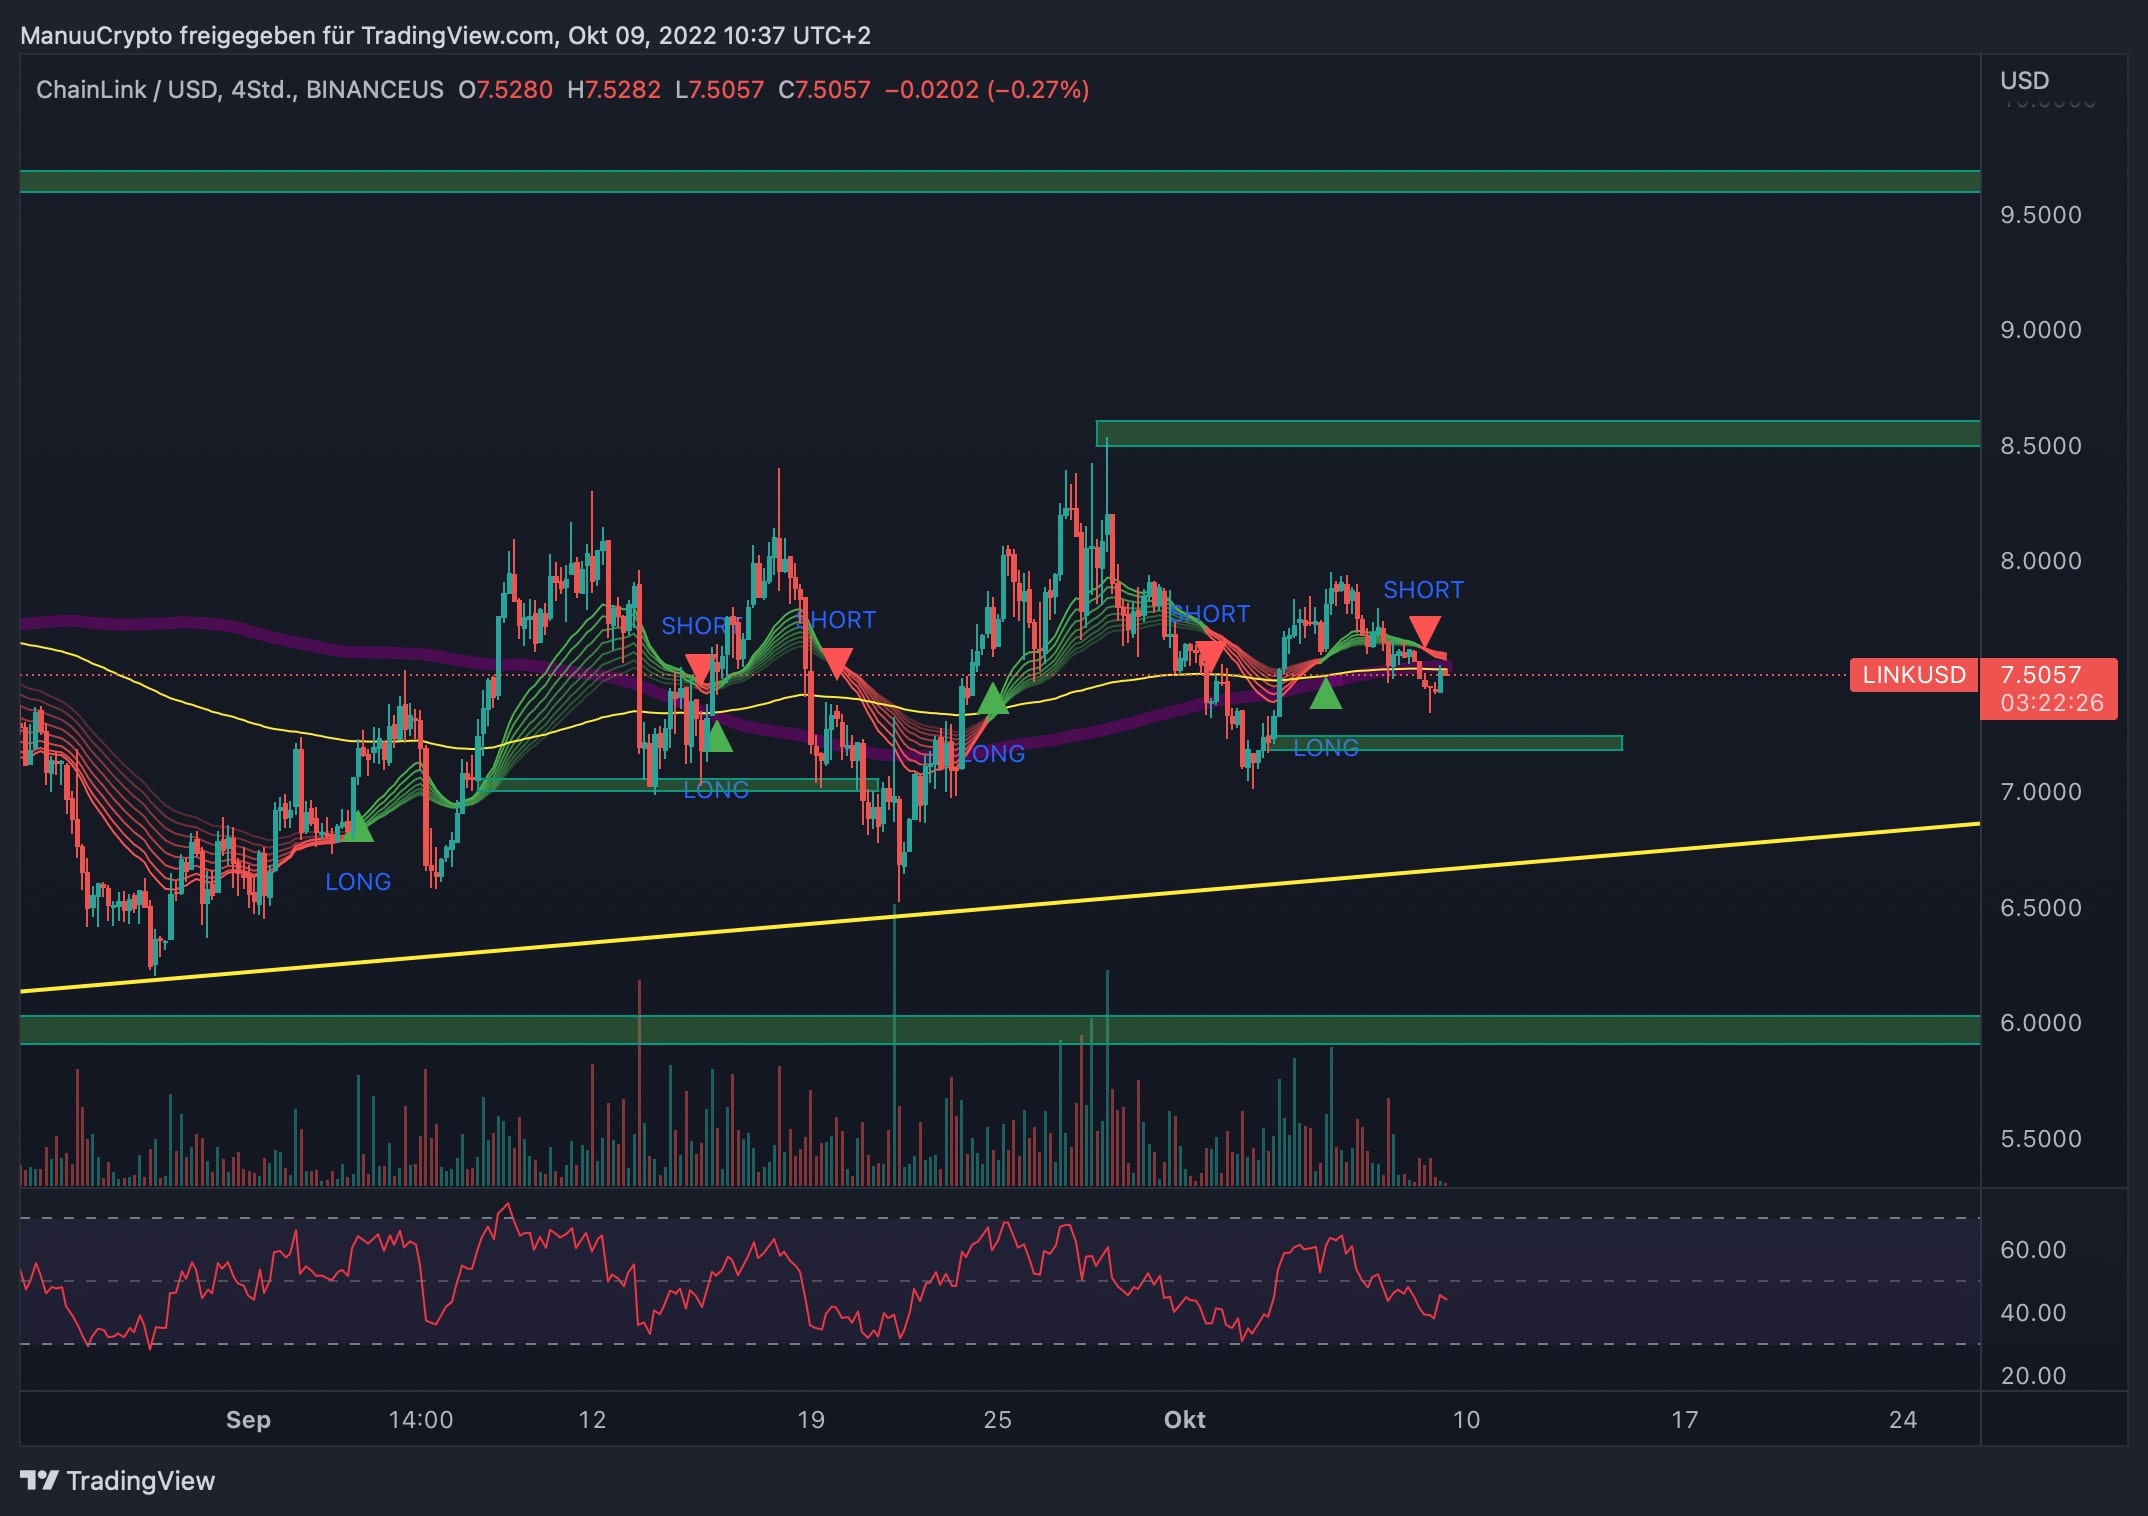2148x1516 pixels.
Task: Click the 9.0000 price axis label
Action: point(2040,330)
